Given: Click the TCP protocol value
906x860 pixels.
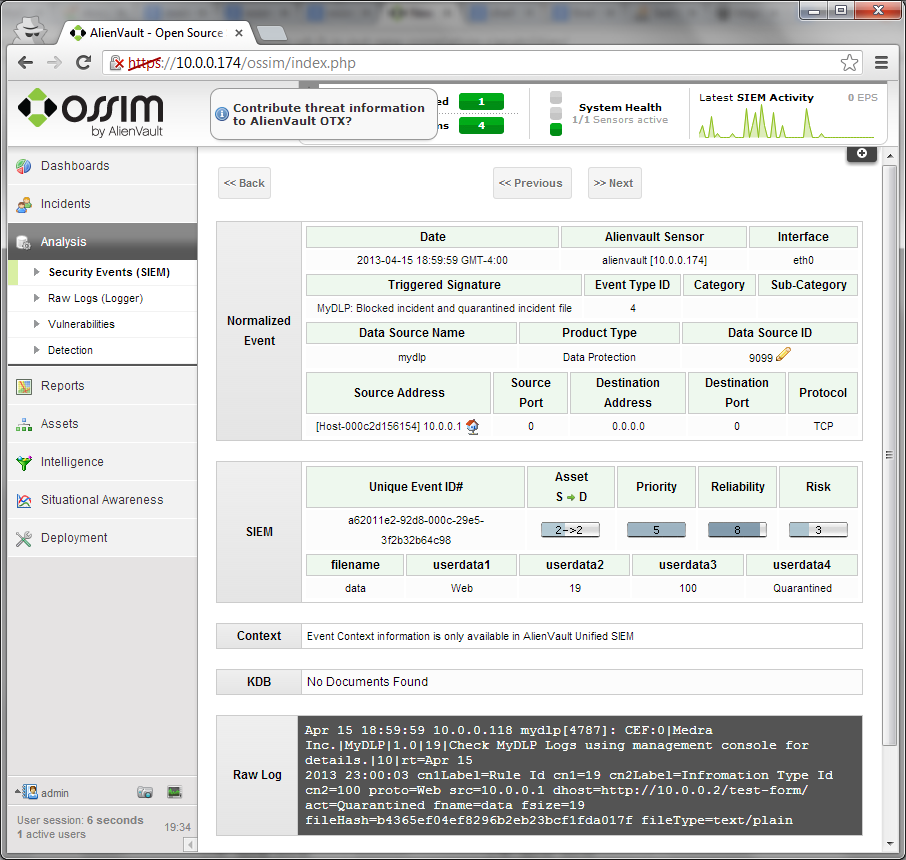Looking at the screenshot, I should click(823, 427).
